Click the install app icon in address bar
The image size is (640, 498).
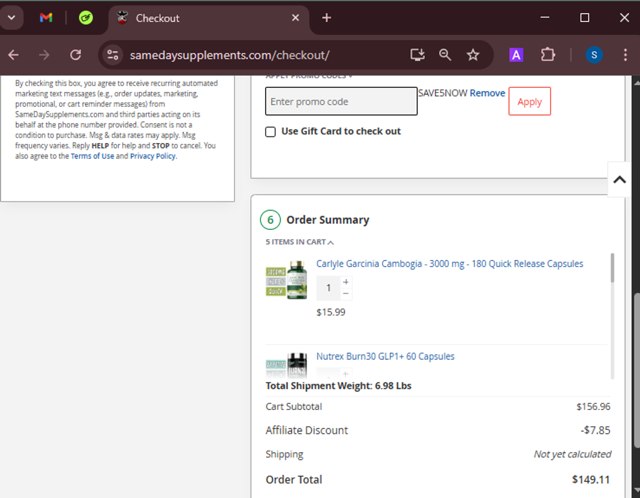[x=417, y=55]
